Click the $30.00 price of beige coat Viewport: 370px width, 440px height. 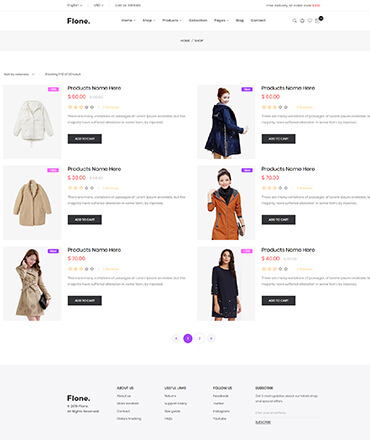[77, 178]
